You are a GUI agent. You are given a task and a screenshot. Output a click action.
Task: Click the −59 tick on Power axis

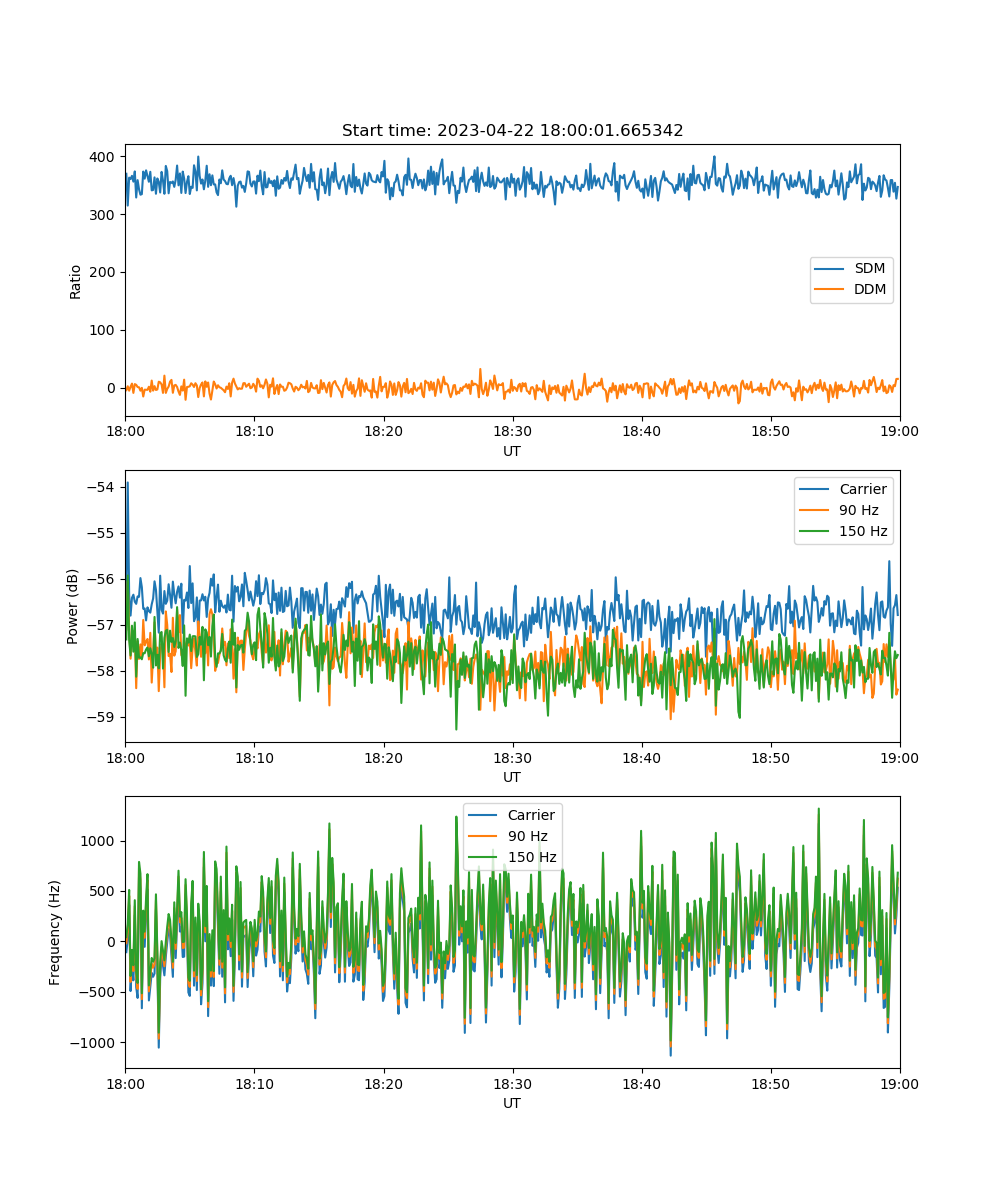(102, 717)
